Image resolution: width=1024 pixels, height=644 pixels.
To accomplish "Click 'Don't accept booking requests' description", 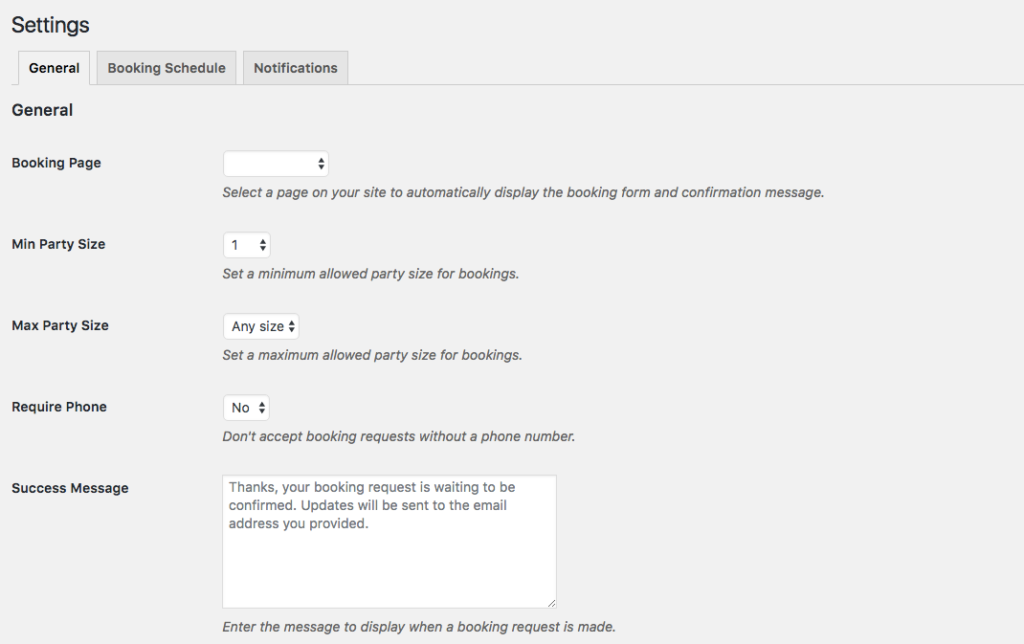I will tap(398, 436).
